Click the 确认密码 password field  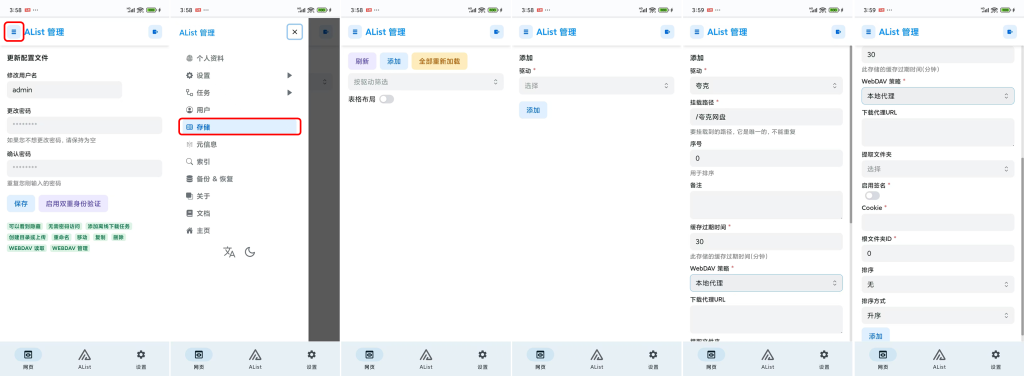click(84, 168)
